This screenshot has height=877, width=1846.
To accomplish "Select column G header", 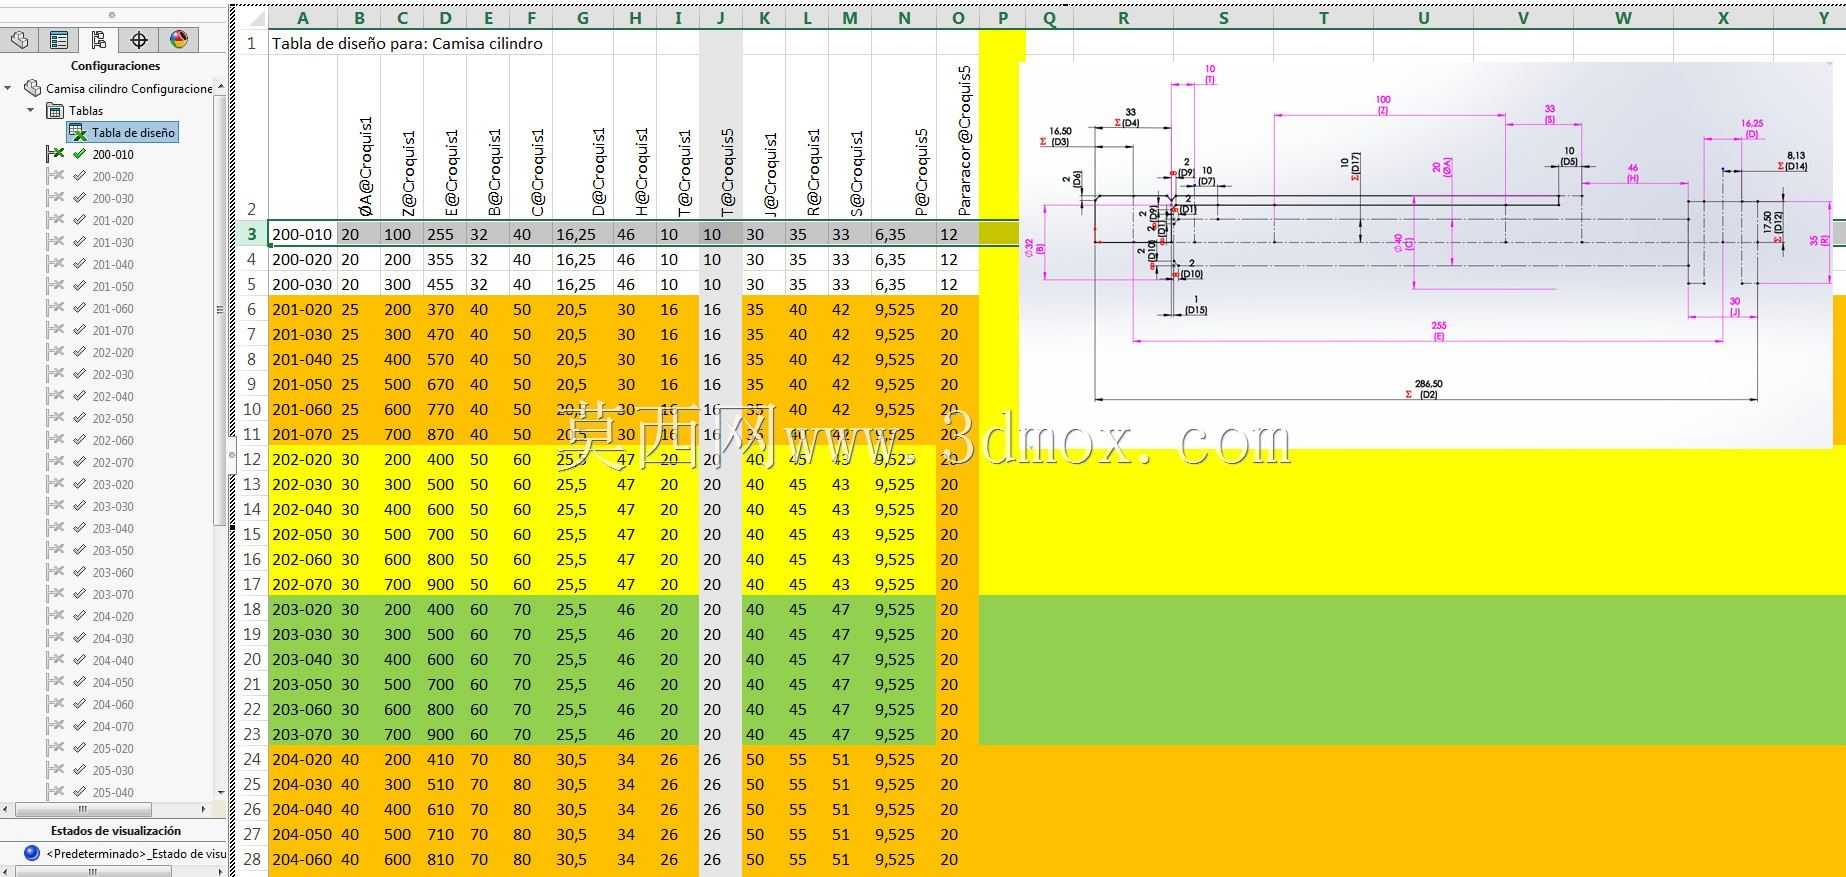I will 583,18.
